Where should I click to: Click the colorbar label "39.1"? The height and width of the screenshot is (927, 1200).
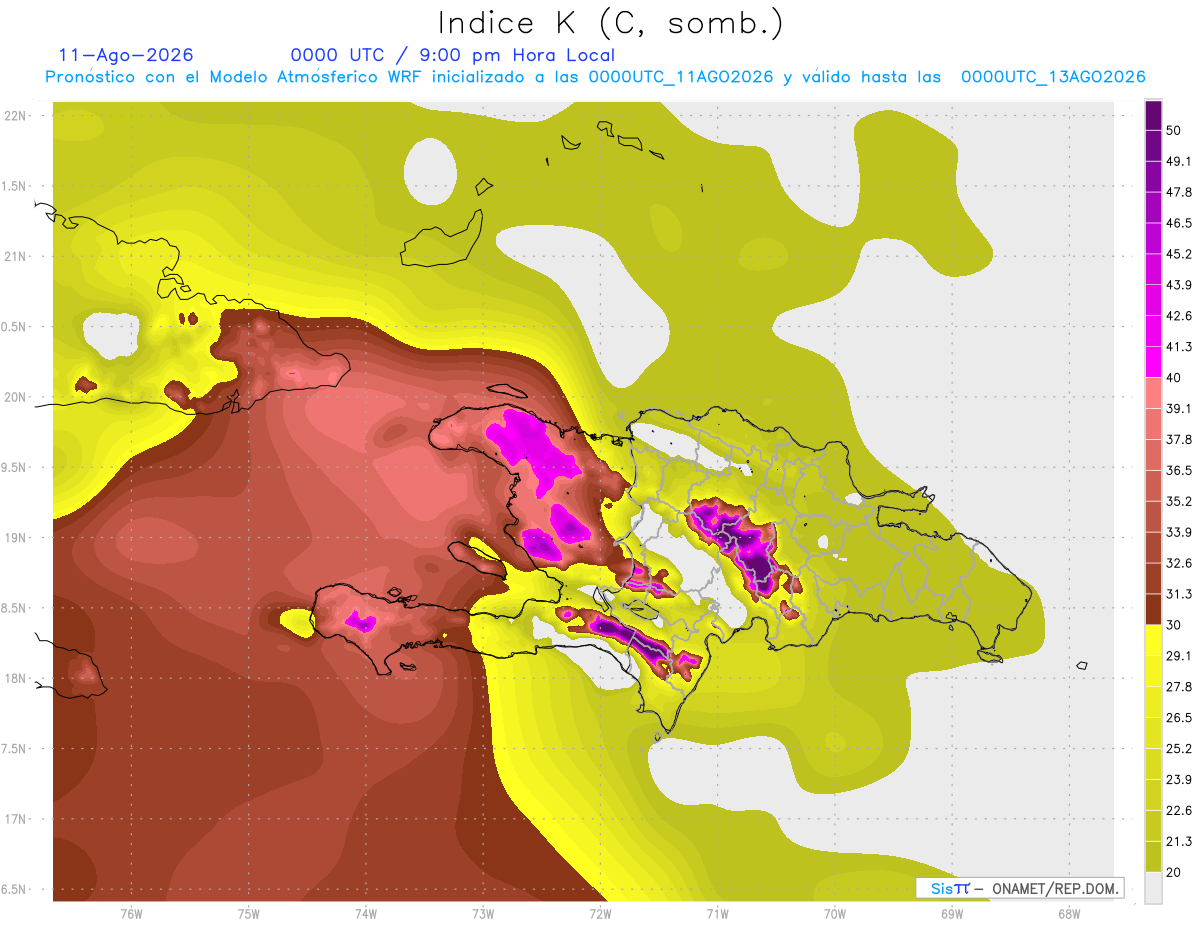(1178, 408)
